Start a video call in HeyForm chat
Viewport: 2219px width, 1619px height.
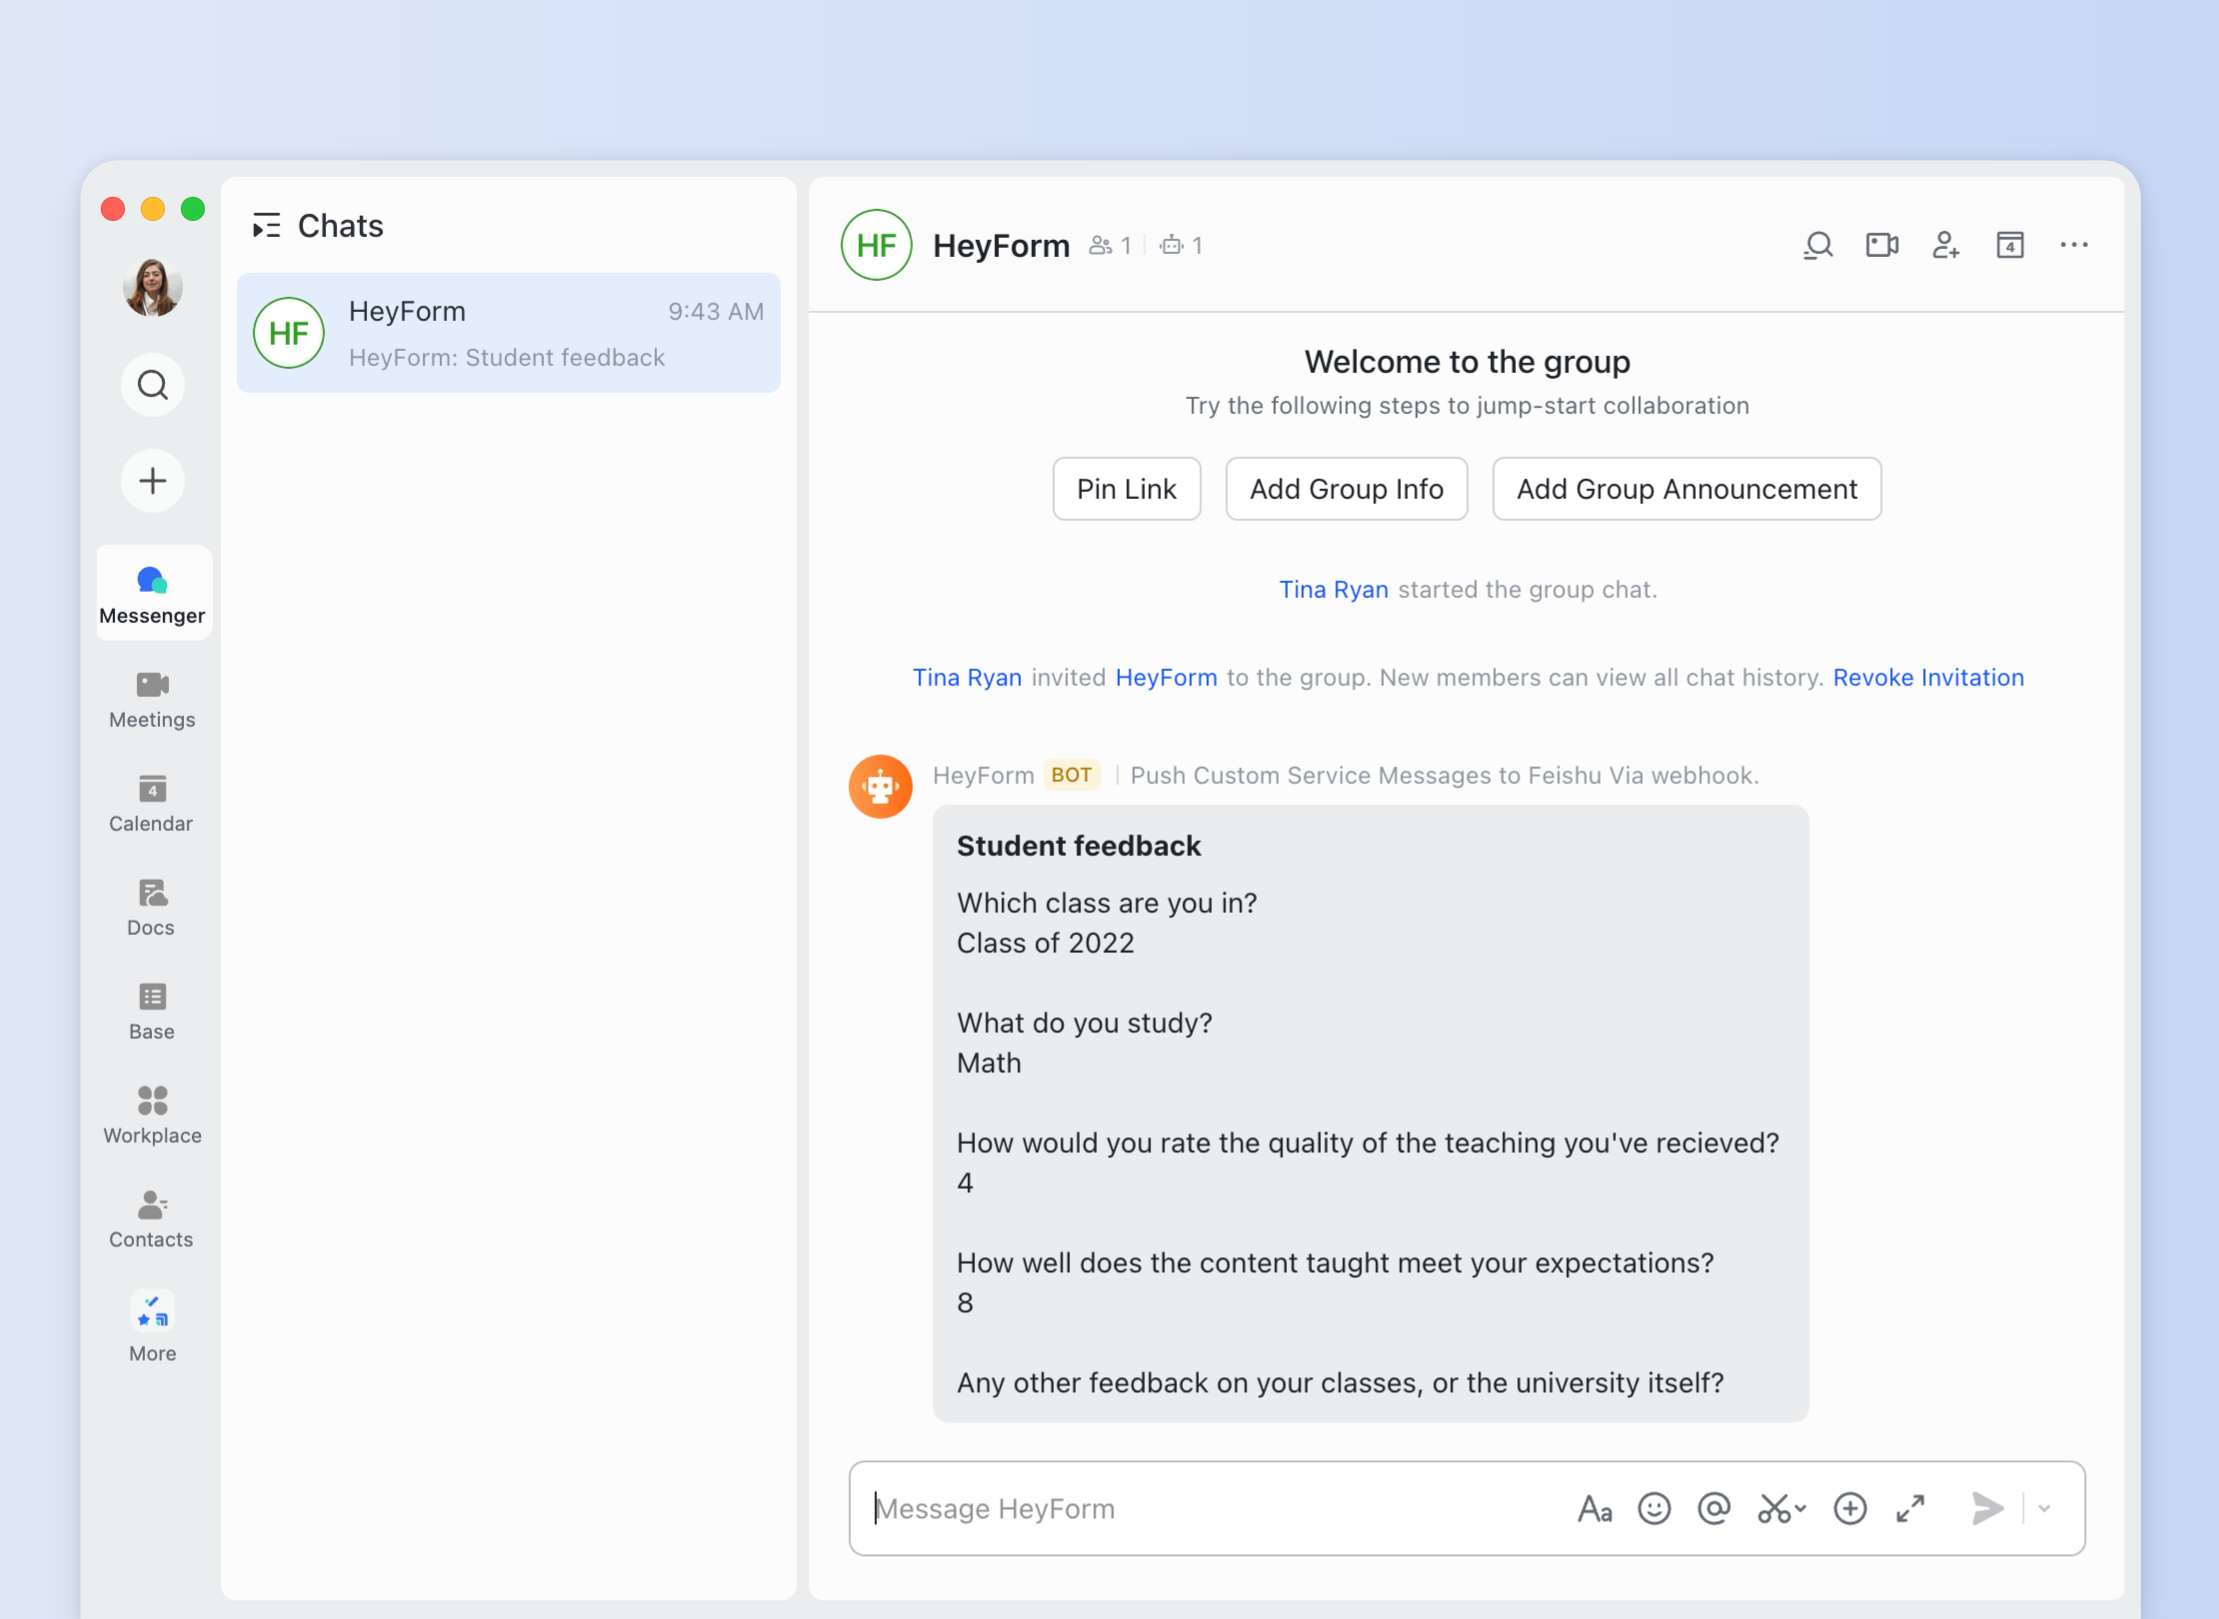click(1881, 245)
